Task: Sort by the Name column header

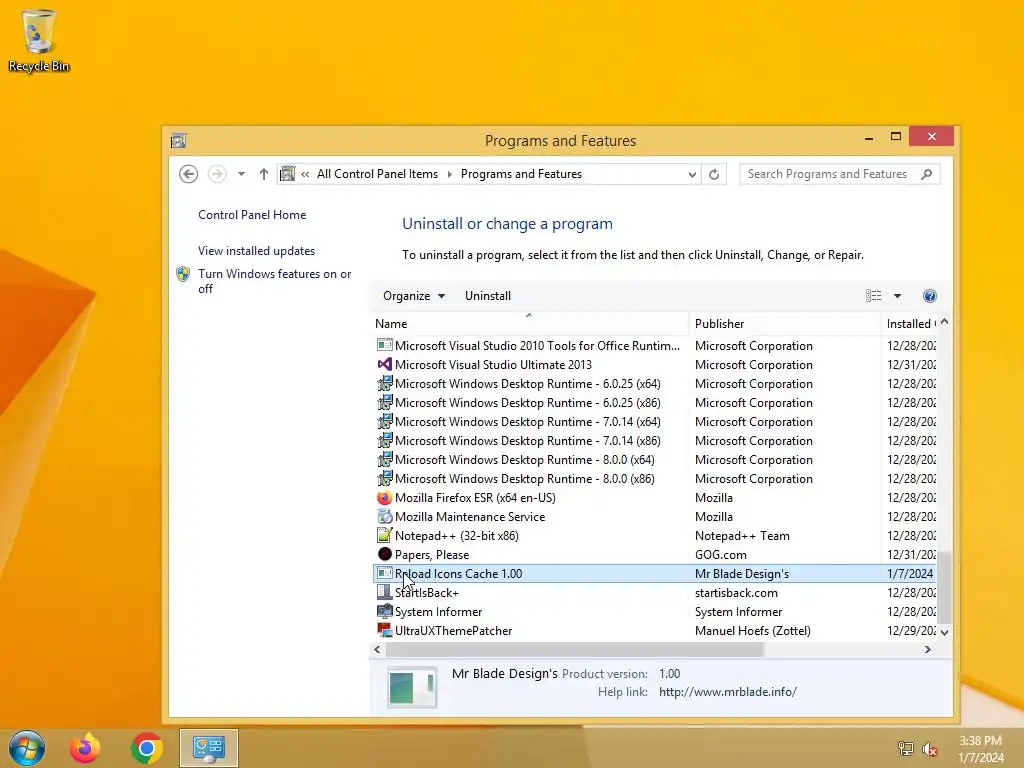Action: coord(530,323)
